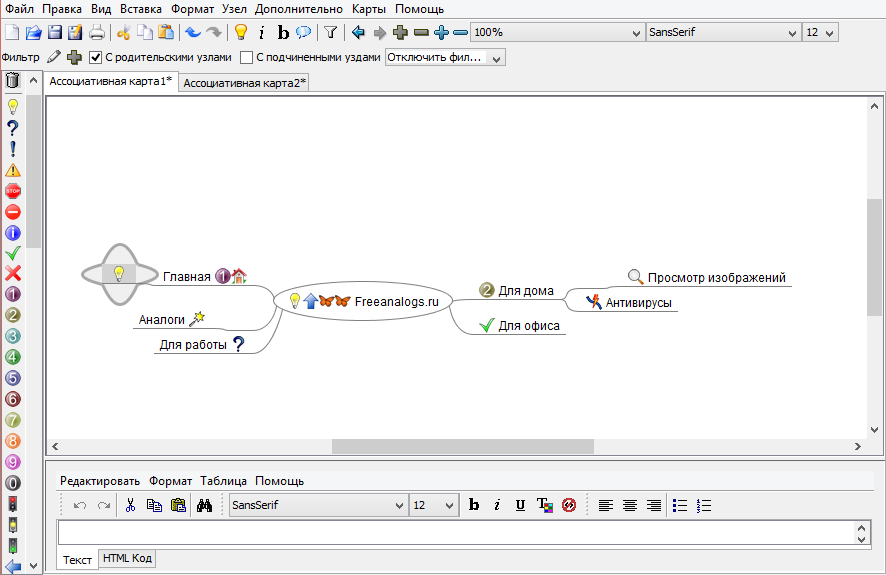Viewport: 886px width, 575px height.
Task: Check 'С подчиненными уздами' checkbox
Action: tap(246, 57)
